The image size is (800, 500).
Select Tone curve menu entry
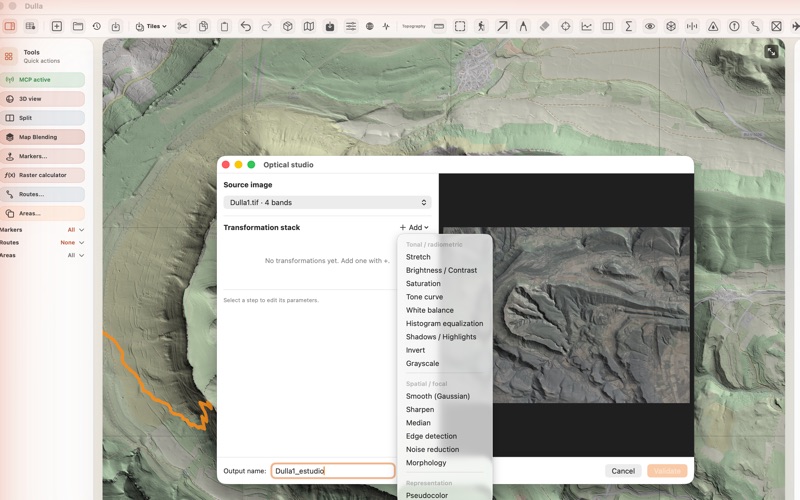424,296
